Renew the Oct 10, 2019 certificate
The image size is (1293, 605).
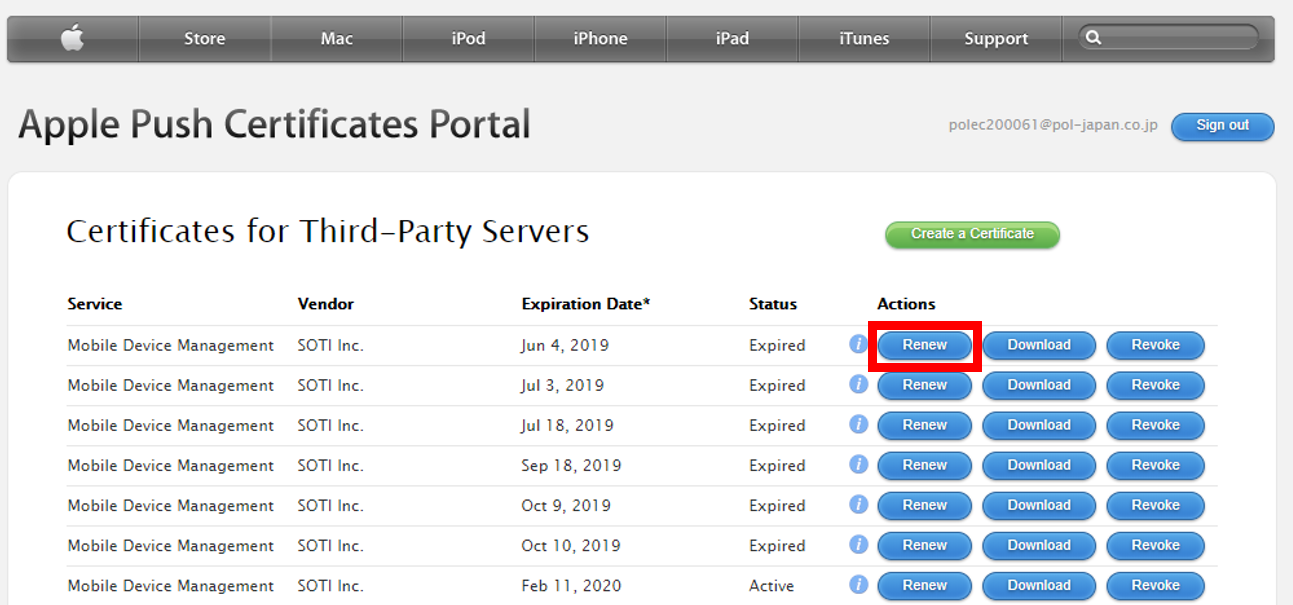click(925, 545)
